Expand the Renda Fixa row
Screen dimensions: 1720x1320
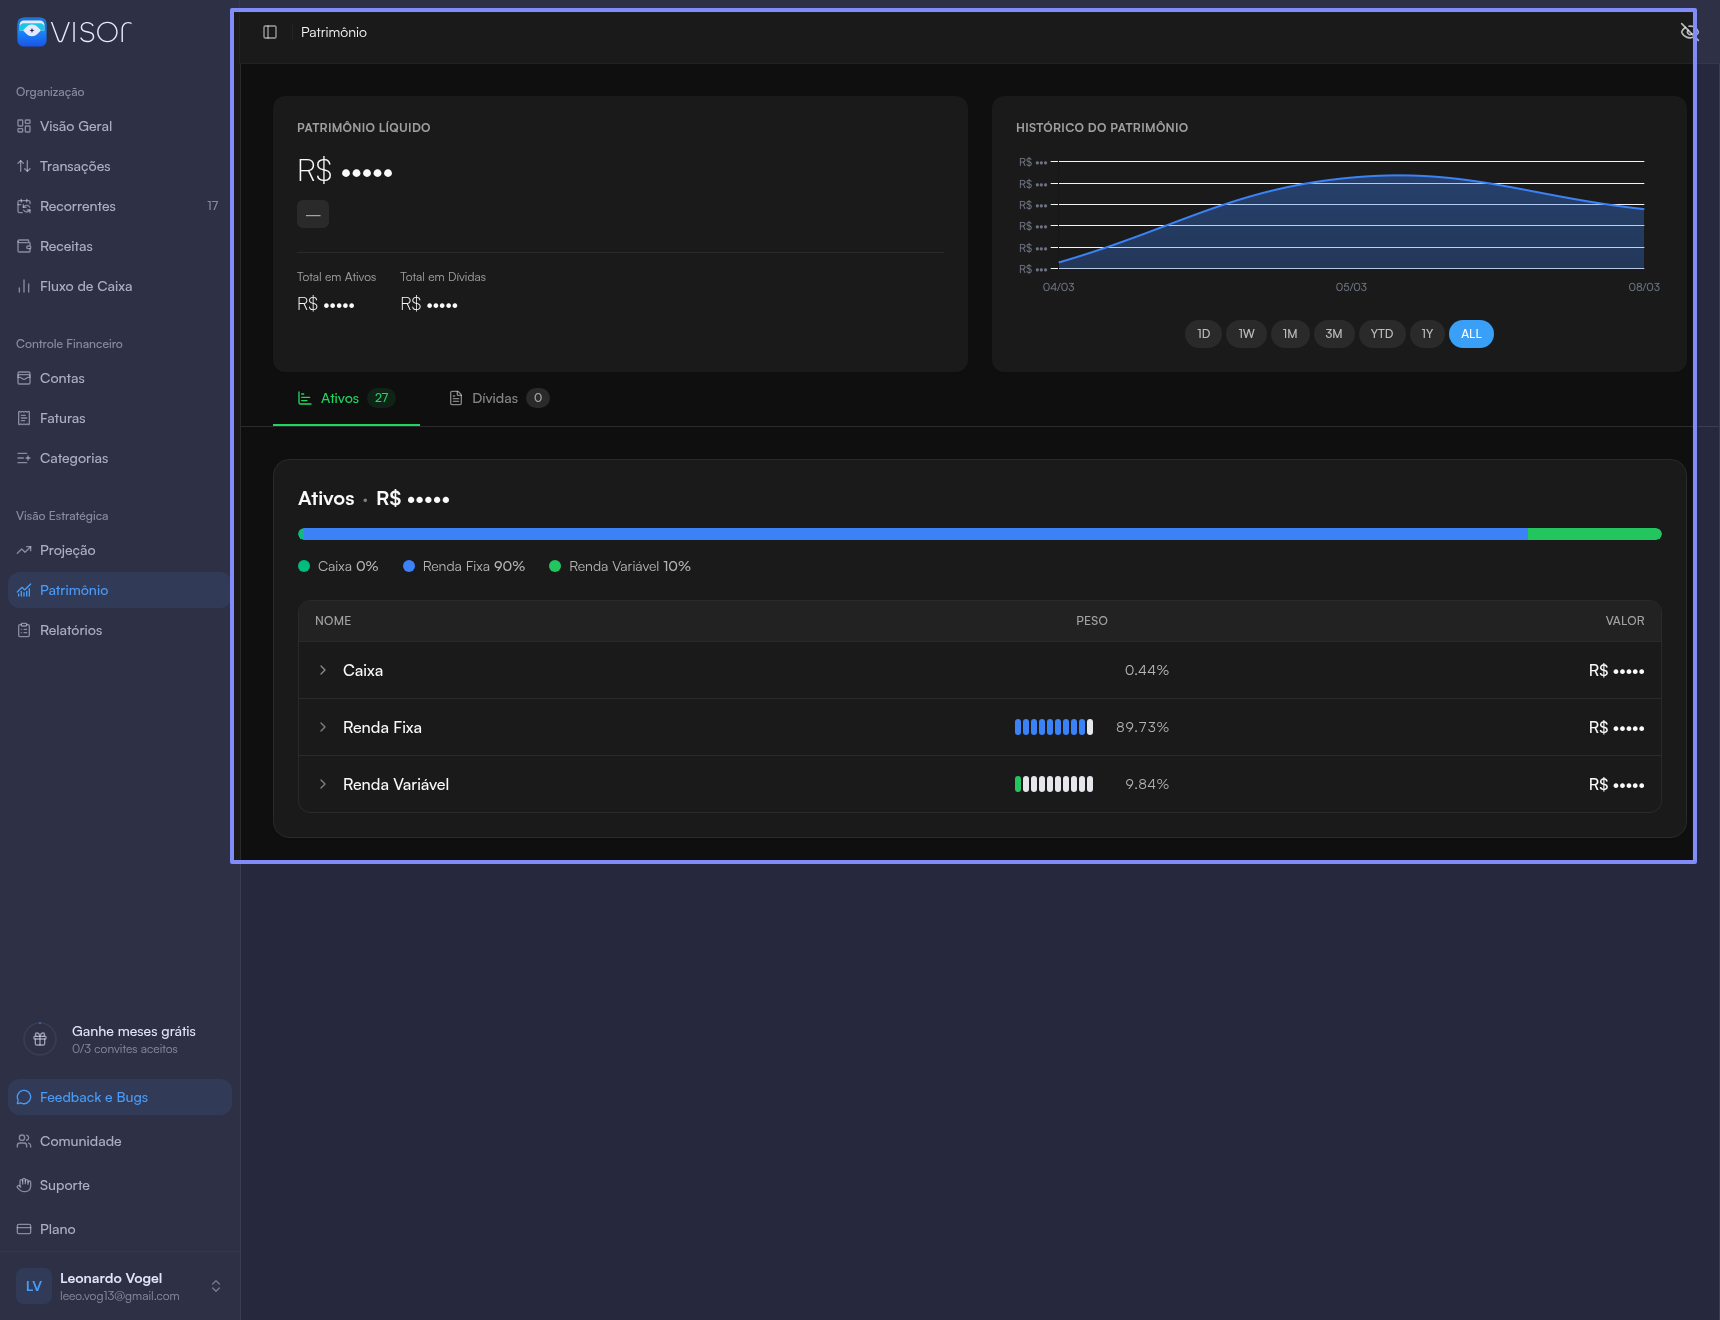[323, 727]
